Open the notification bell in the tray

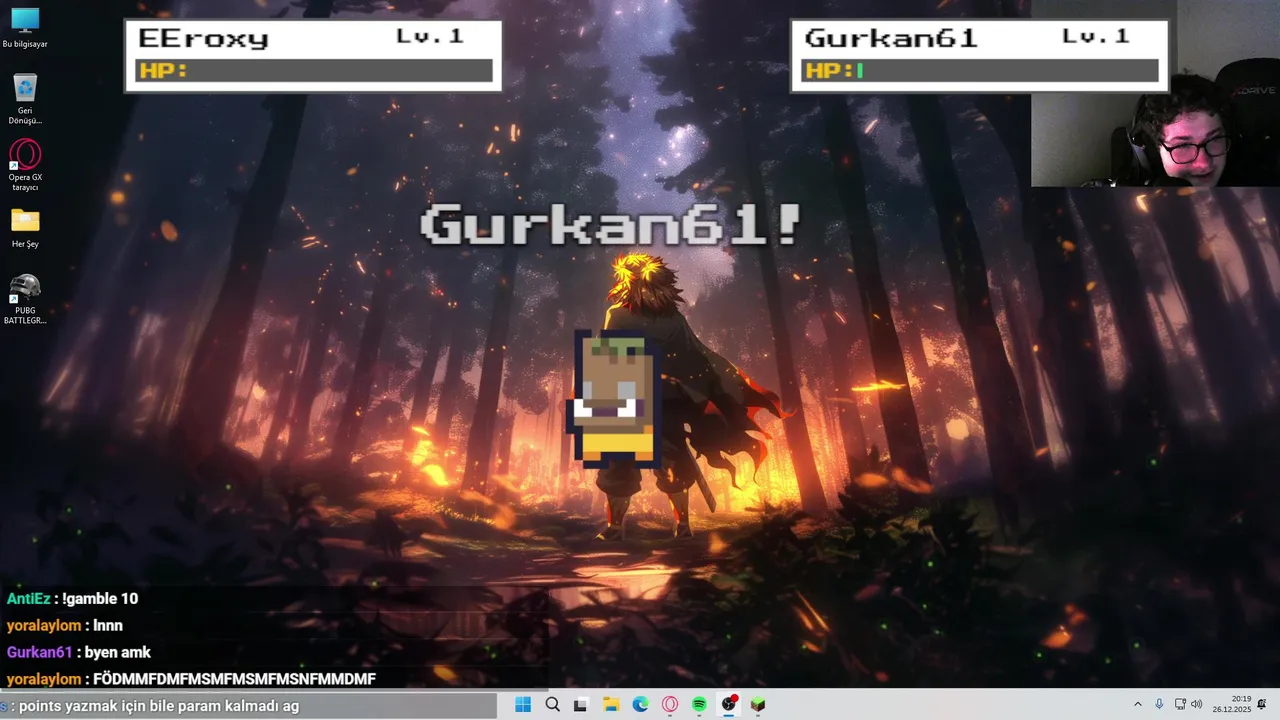[1262, 705]
